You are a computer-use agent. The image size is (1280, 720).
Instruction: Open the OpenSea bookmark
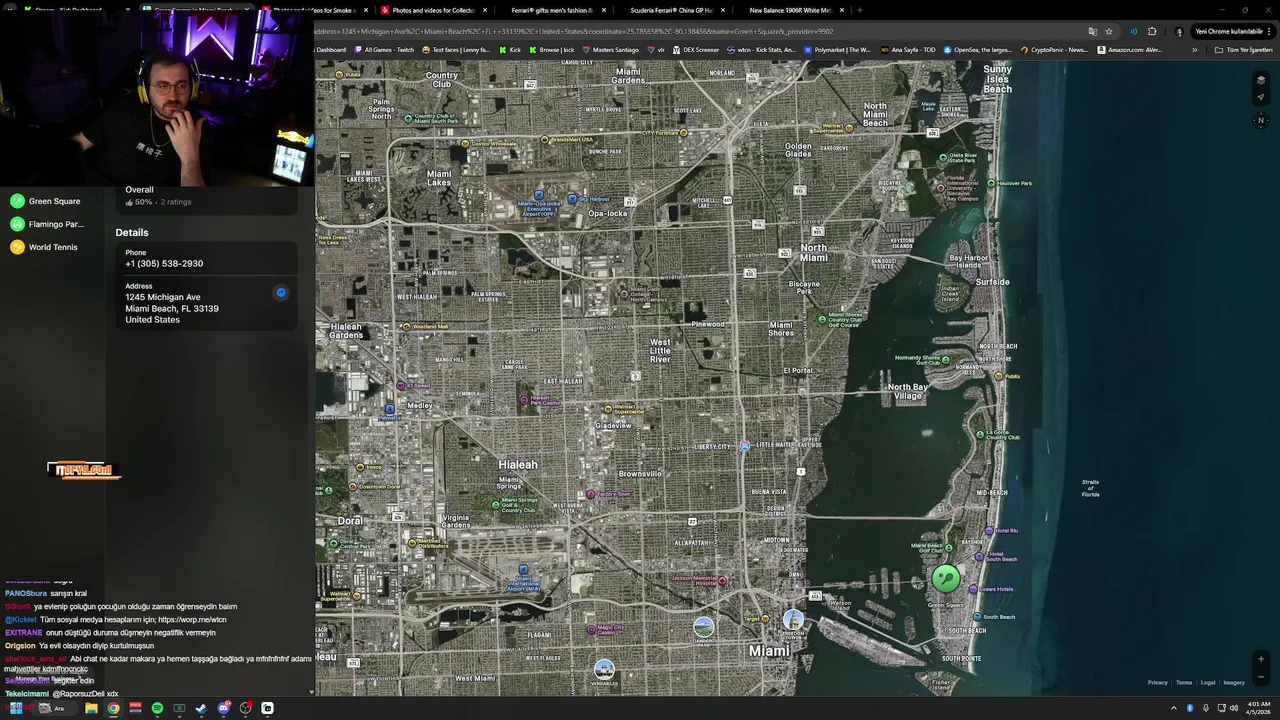(977, 50)
